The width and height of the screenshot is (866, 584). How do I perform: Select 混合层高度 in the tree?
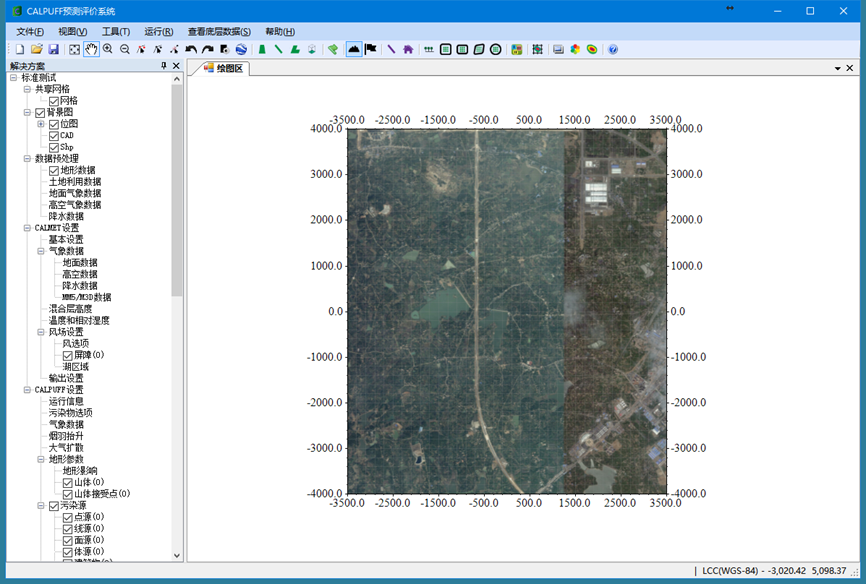[x=70, y=309]
